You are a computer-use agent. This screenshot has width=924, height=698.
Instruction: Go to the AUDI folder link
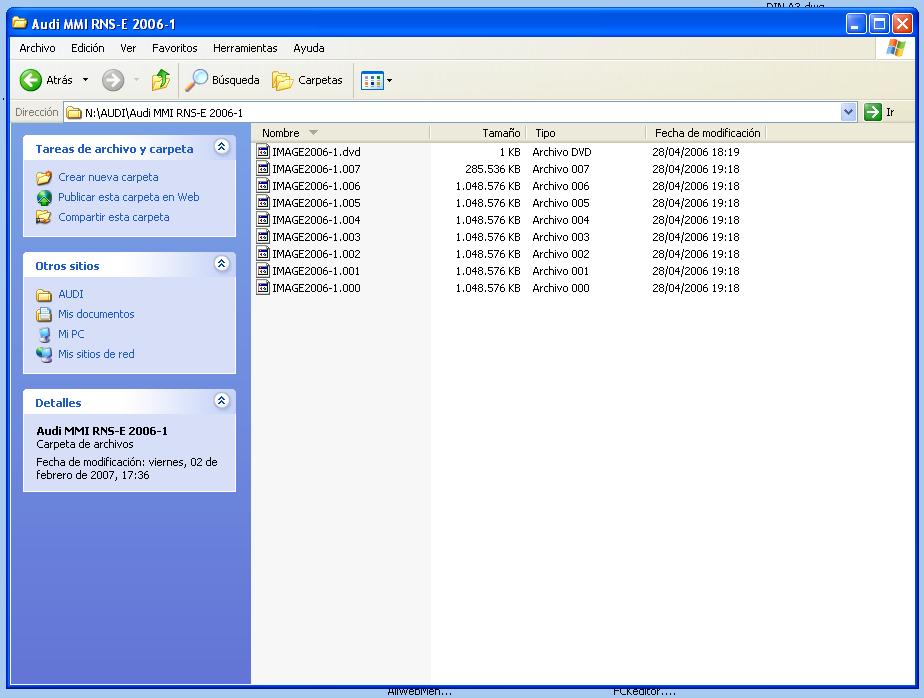71,294
